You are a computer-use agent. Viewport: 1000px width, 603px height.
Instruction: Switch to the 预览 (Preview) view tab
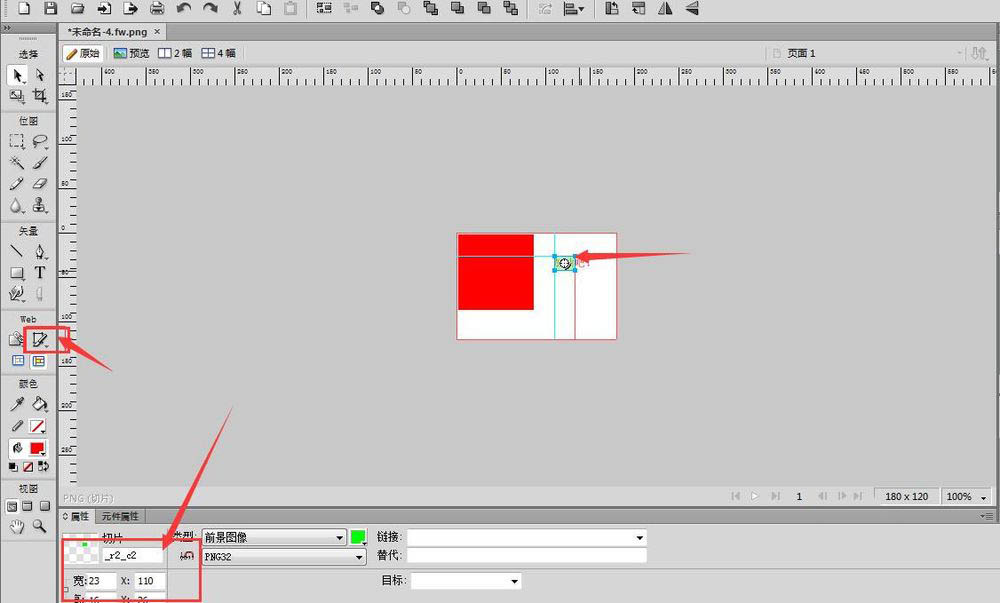pyautogui.click(x=131, y=54)
